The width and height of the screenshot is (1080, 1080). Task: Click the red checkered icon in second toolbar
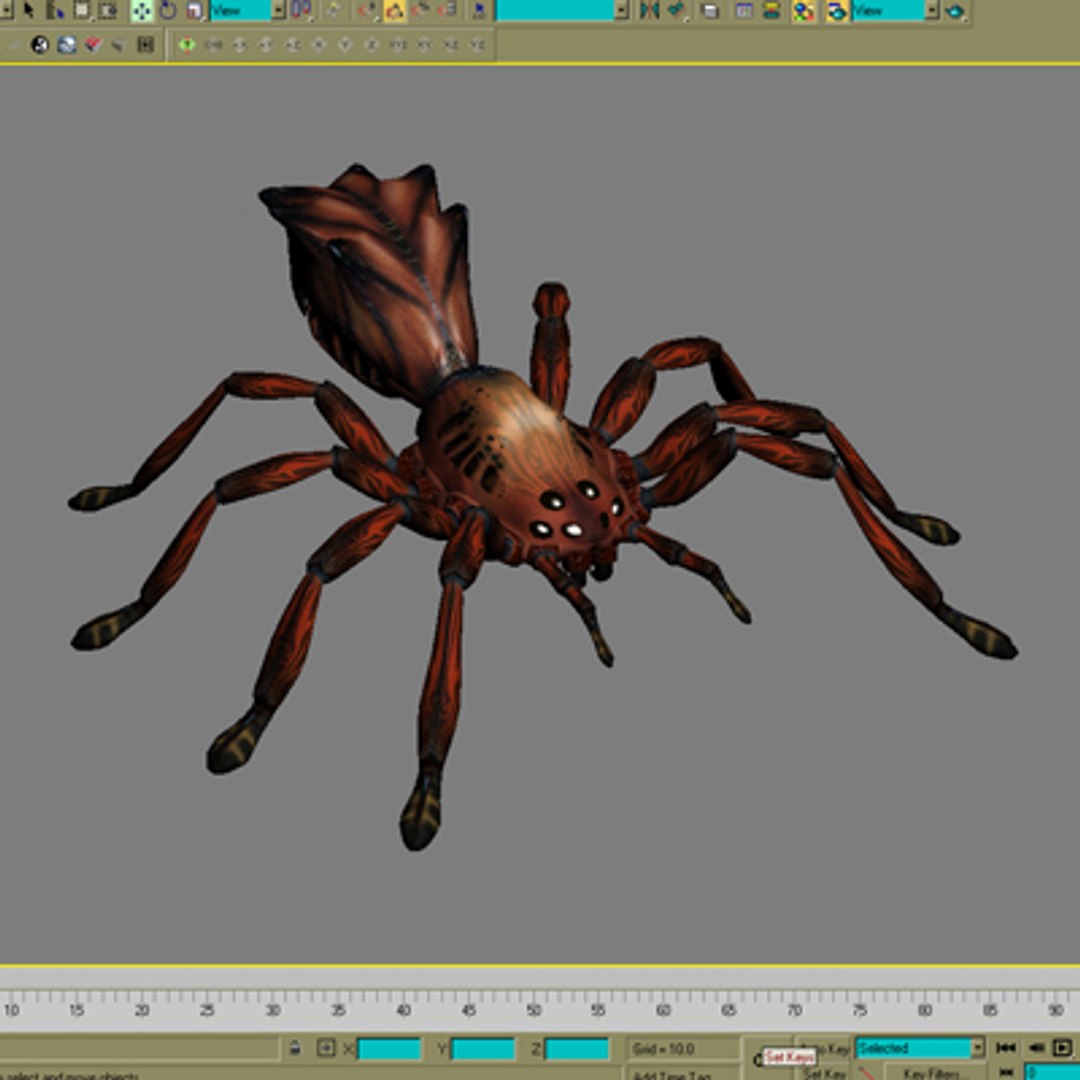pyautogui.click(x=93, y=45)
